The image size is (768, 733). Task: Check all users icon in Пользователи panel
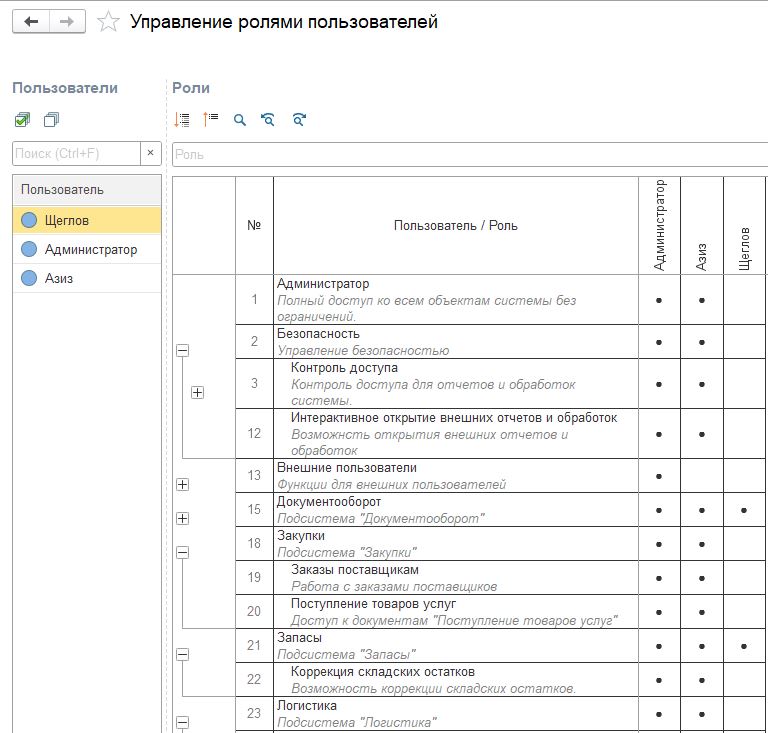(x=23, y=119)
